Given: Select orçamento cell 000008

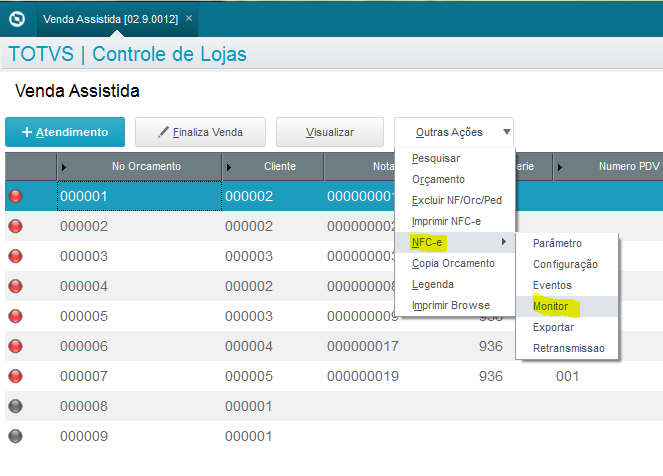Looking at the screenshot, I should point(139,406).
